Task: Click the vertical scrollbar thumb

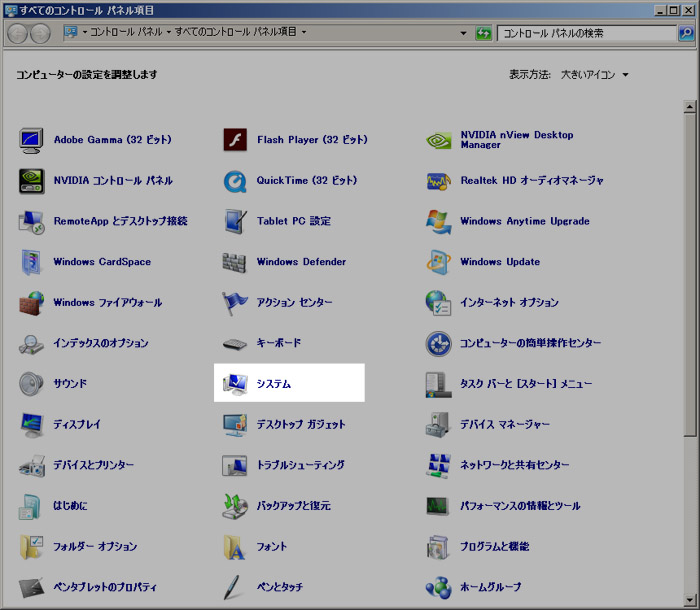Action: [x=690, y=275]
